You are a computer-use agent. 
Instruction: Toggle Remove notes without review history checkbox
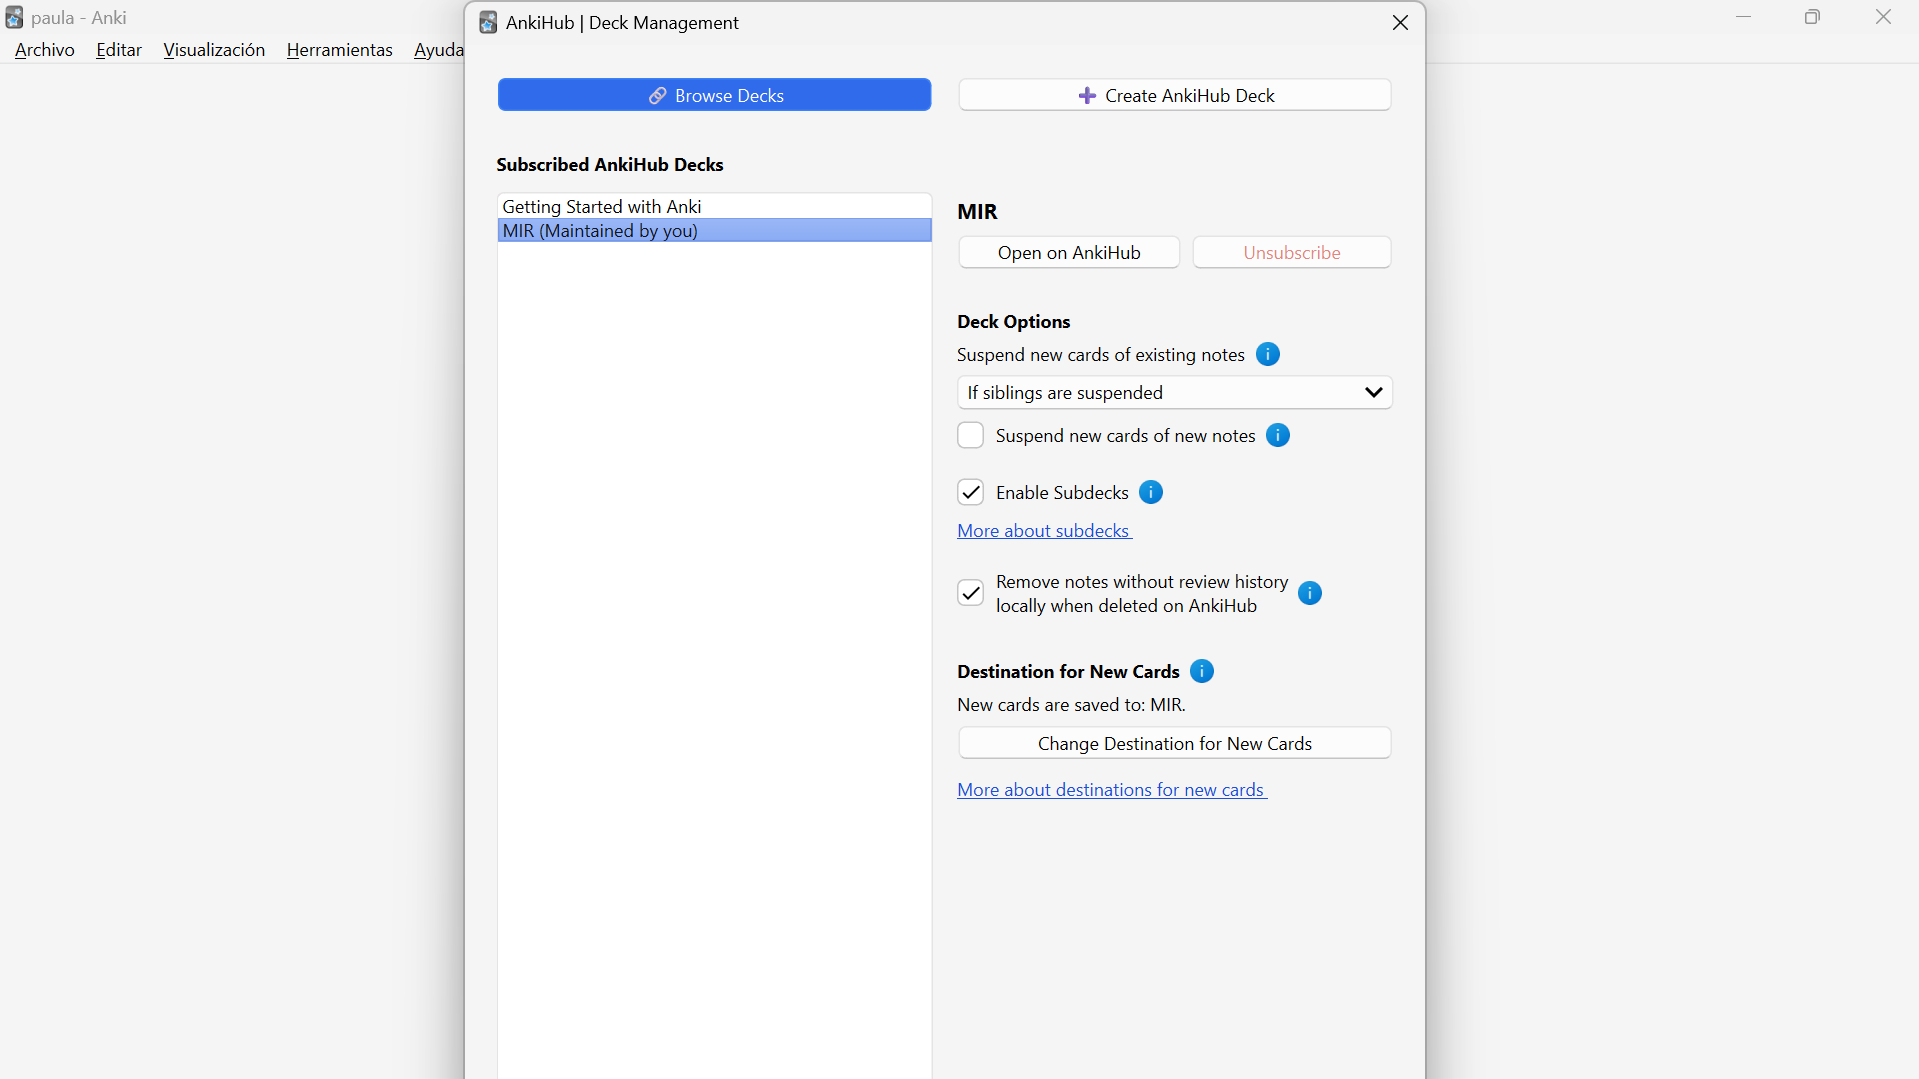[x=970, y=593]
